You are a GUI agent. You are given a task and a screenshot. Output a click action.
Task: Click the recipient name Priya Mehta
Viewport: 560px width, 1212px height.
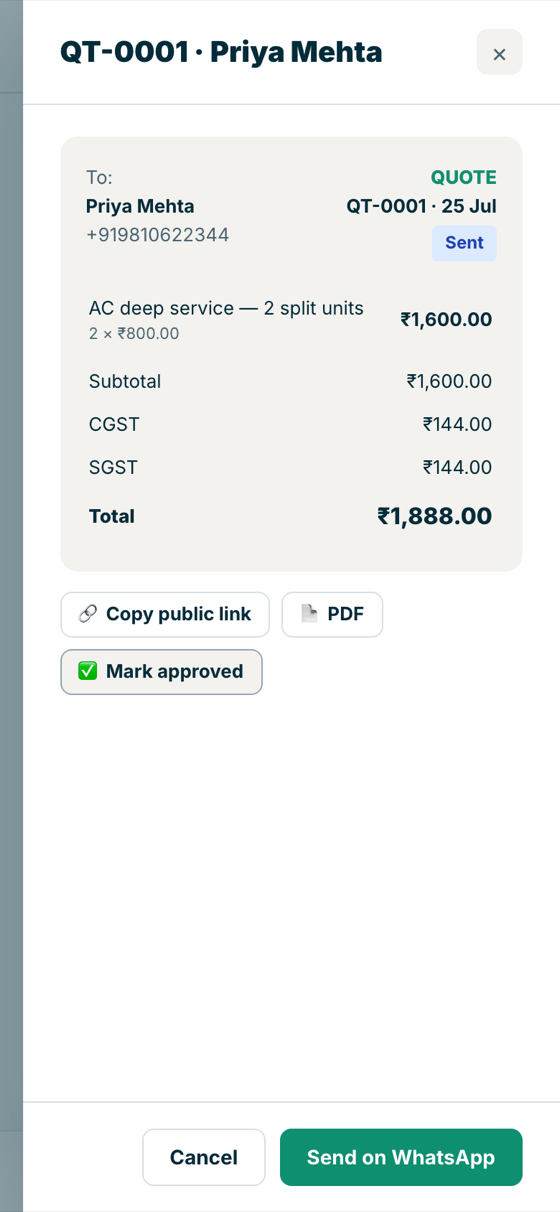coord(140,206)
